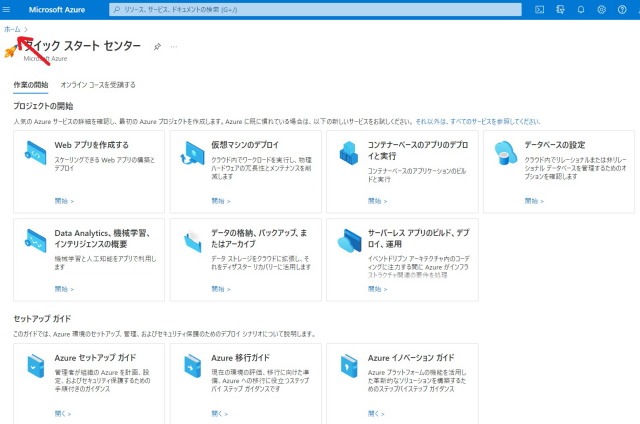The image size is (640, 424).
Task: Select the 仮想マシンのデプロイ title
Action: 245,145
